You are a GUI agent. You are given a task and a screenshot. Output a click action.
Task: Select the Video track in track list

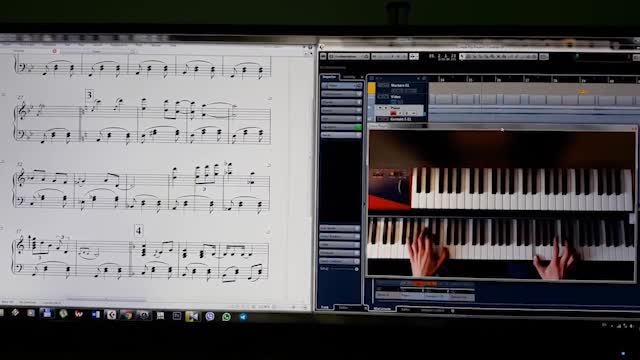[x=396, y=97]
